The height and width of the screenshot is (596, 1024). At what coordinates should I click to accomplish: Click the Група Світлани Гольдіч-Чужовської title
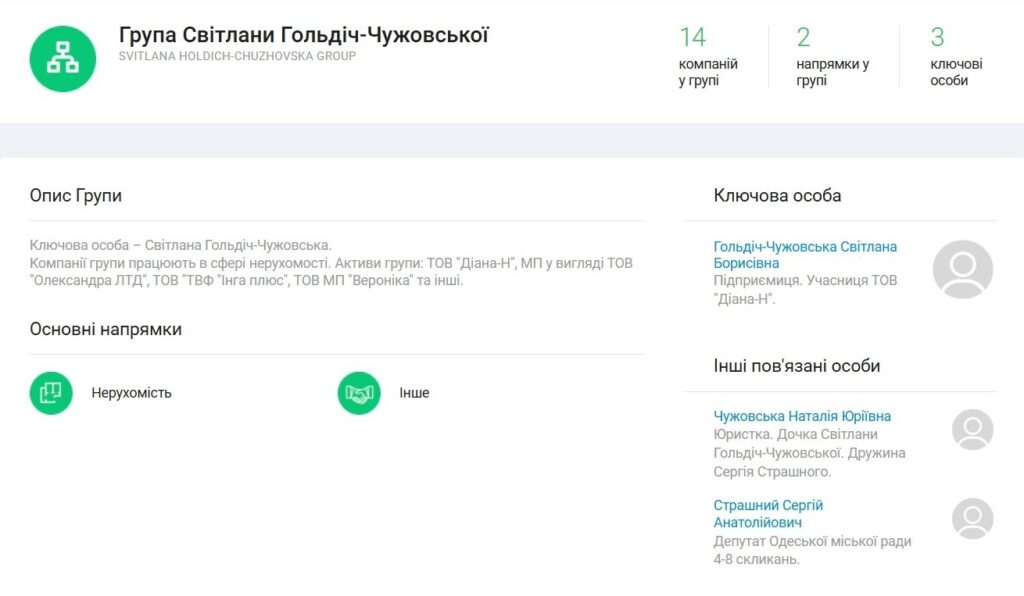point(303,35)
